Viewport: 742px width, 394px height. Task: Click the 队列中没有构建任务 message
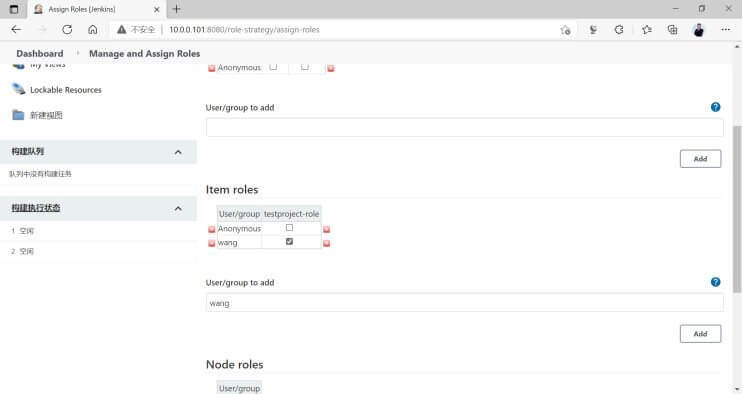point(40,174)
